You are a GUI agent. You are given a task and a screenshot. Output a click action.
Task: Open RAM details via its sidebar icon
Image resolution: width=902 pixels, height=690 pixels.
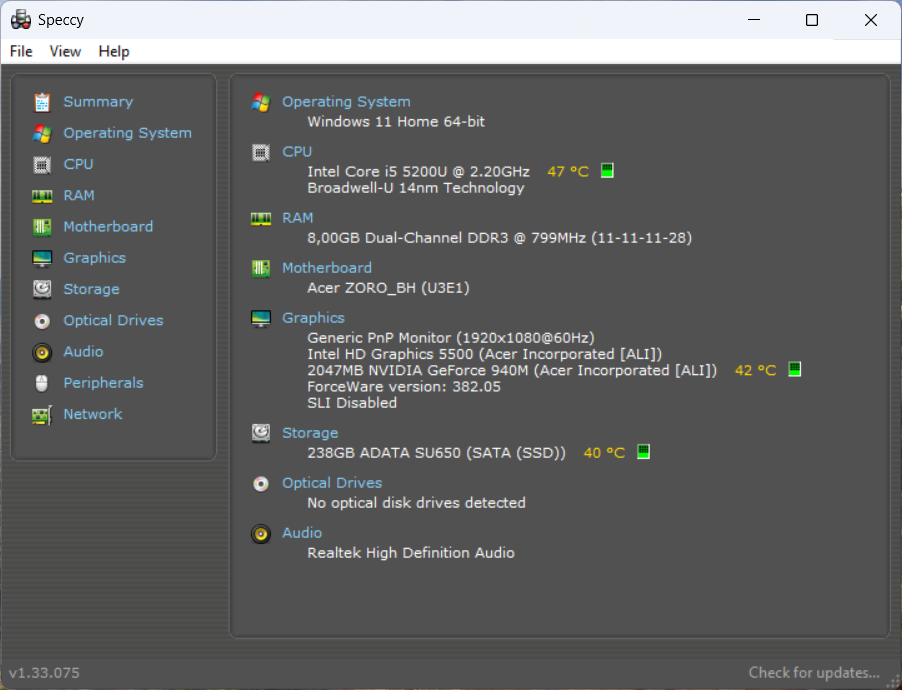(x=42, y=195)
